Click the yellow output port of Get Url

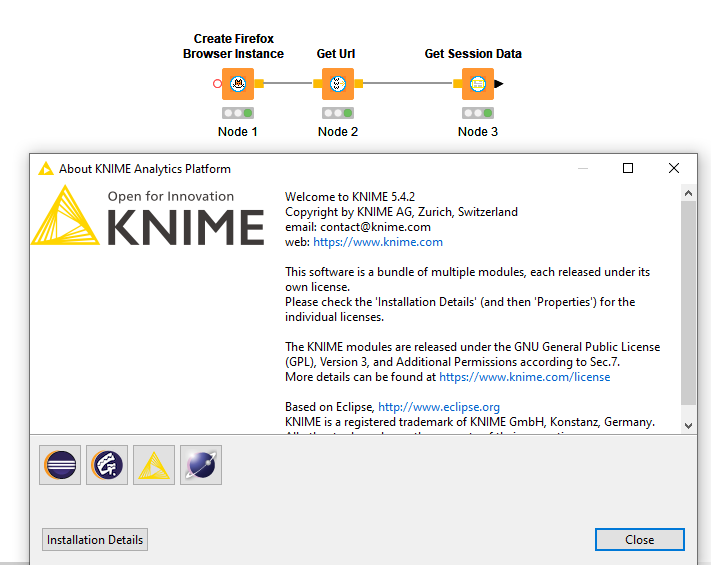[x=359, y=83]
